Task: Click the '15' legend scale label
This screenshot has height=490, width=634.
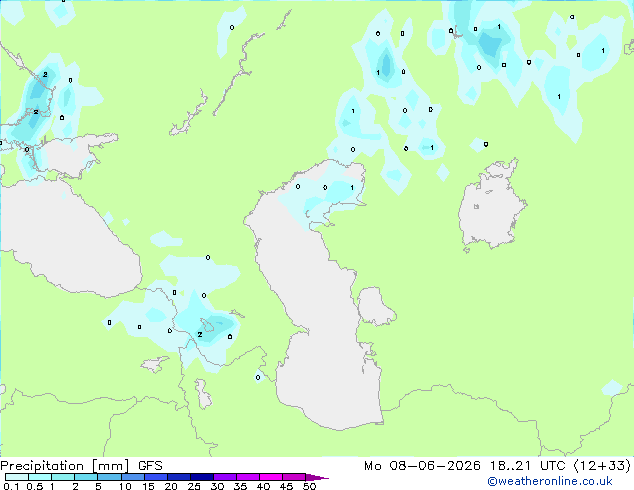Action: (x=148, y=486)
